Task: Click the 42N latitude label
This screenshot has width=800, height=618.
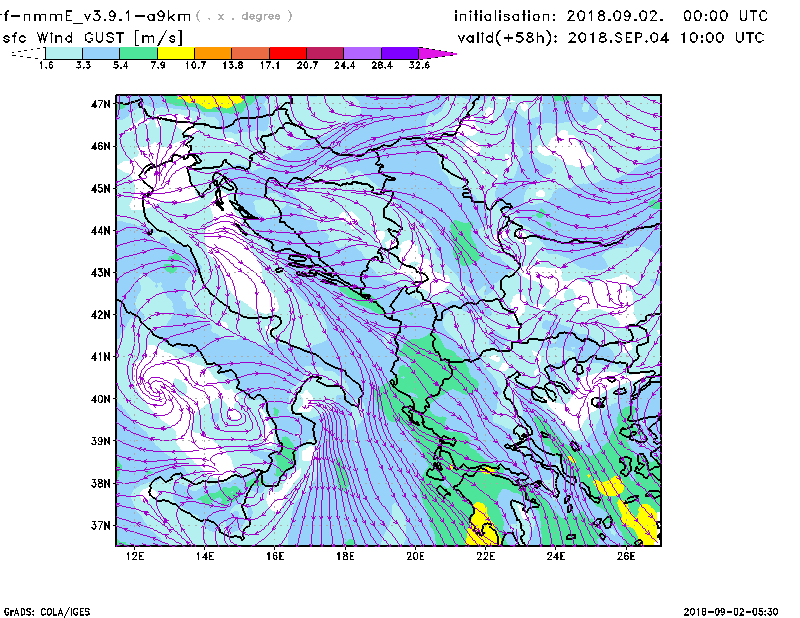Action: coord(101,315)
